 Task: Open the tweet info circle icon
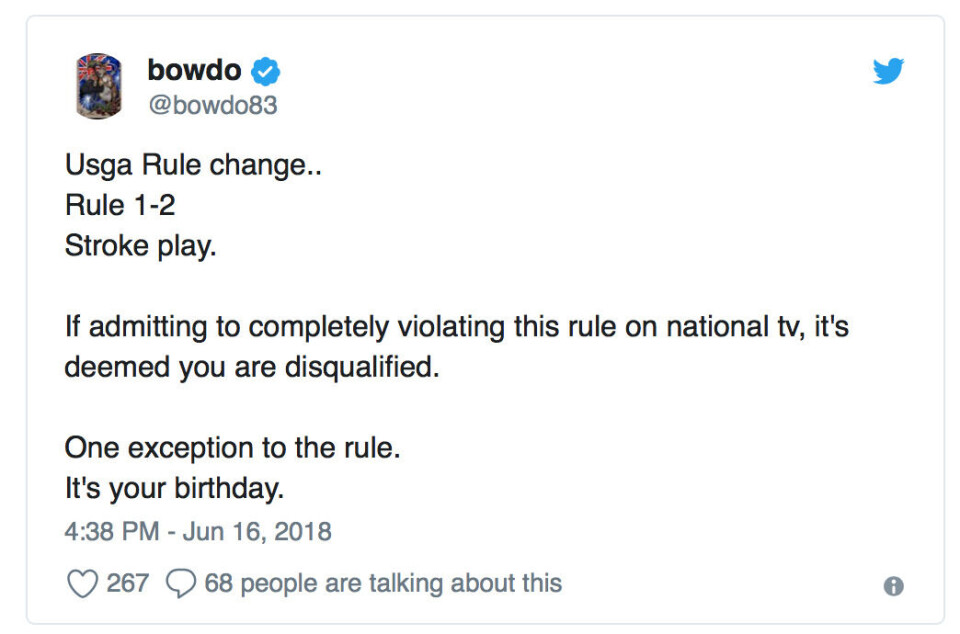pyautogui.click(x=893, y=586)
